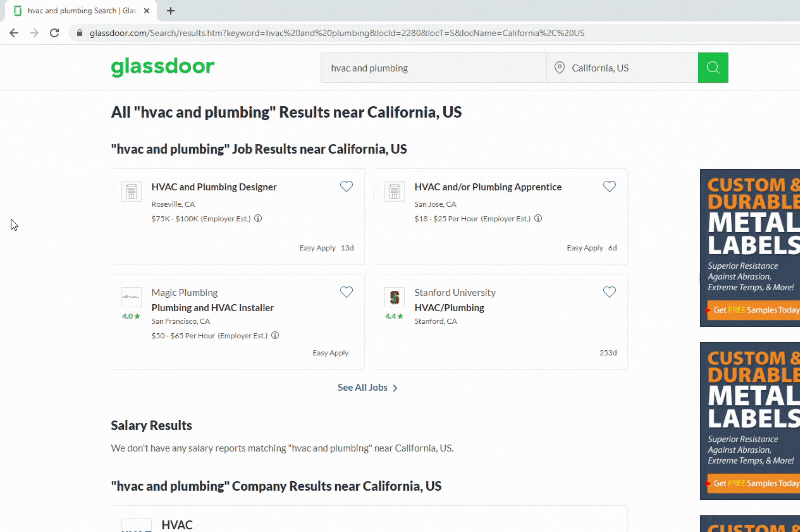The width and height of the screenshot is (800, 532).
Task: Open the HVAC and Plumbing Designer listing
Action: tap(214, 187)
